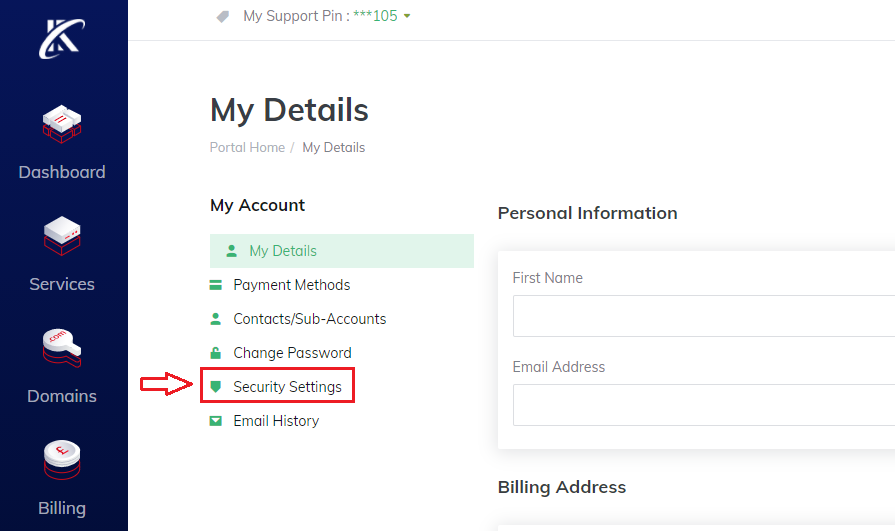Viewport: 895px width, 531px height.
Task: Click the tag icon beside My Support Pin
Action: 223,16
